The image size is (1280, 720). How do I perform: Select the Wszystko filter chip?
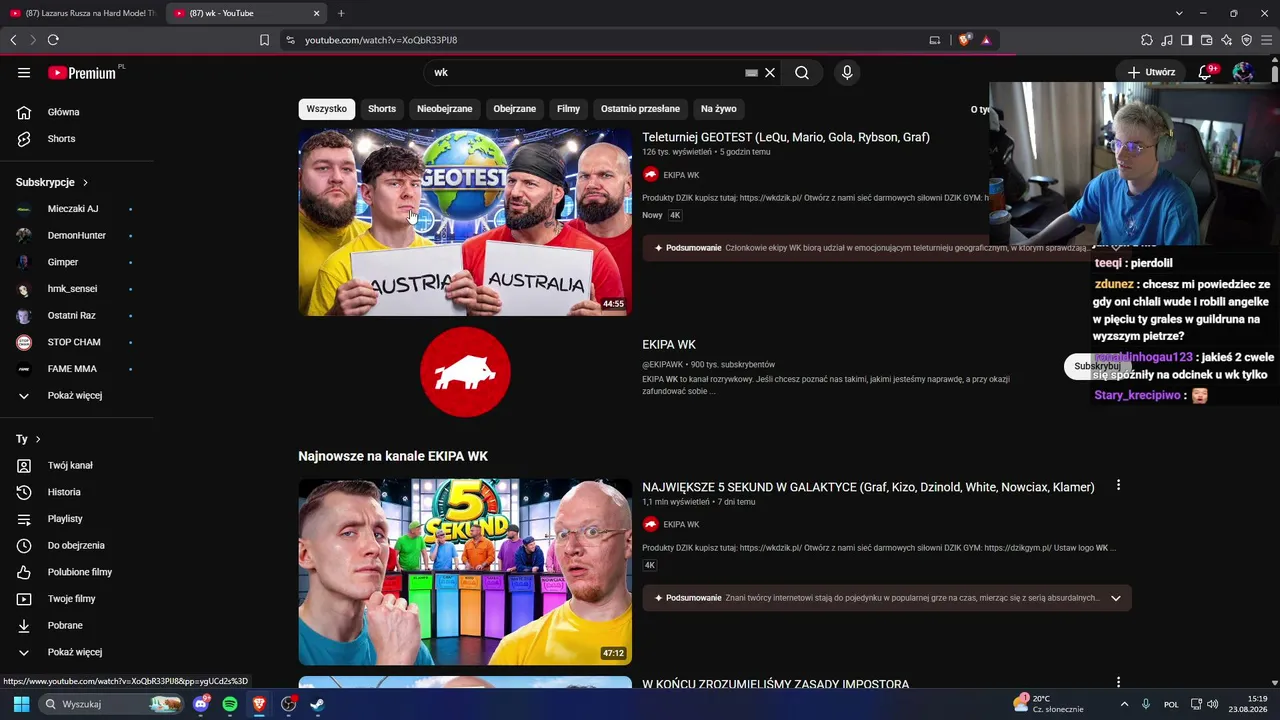(327, 109)
